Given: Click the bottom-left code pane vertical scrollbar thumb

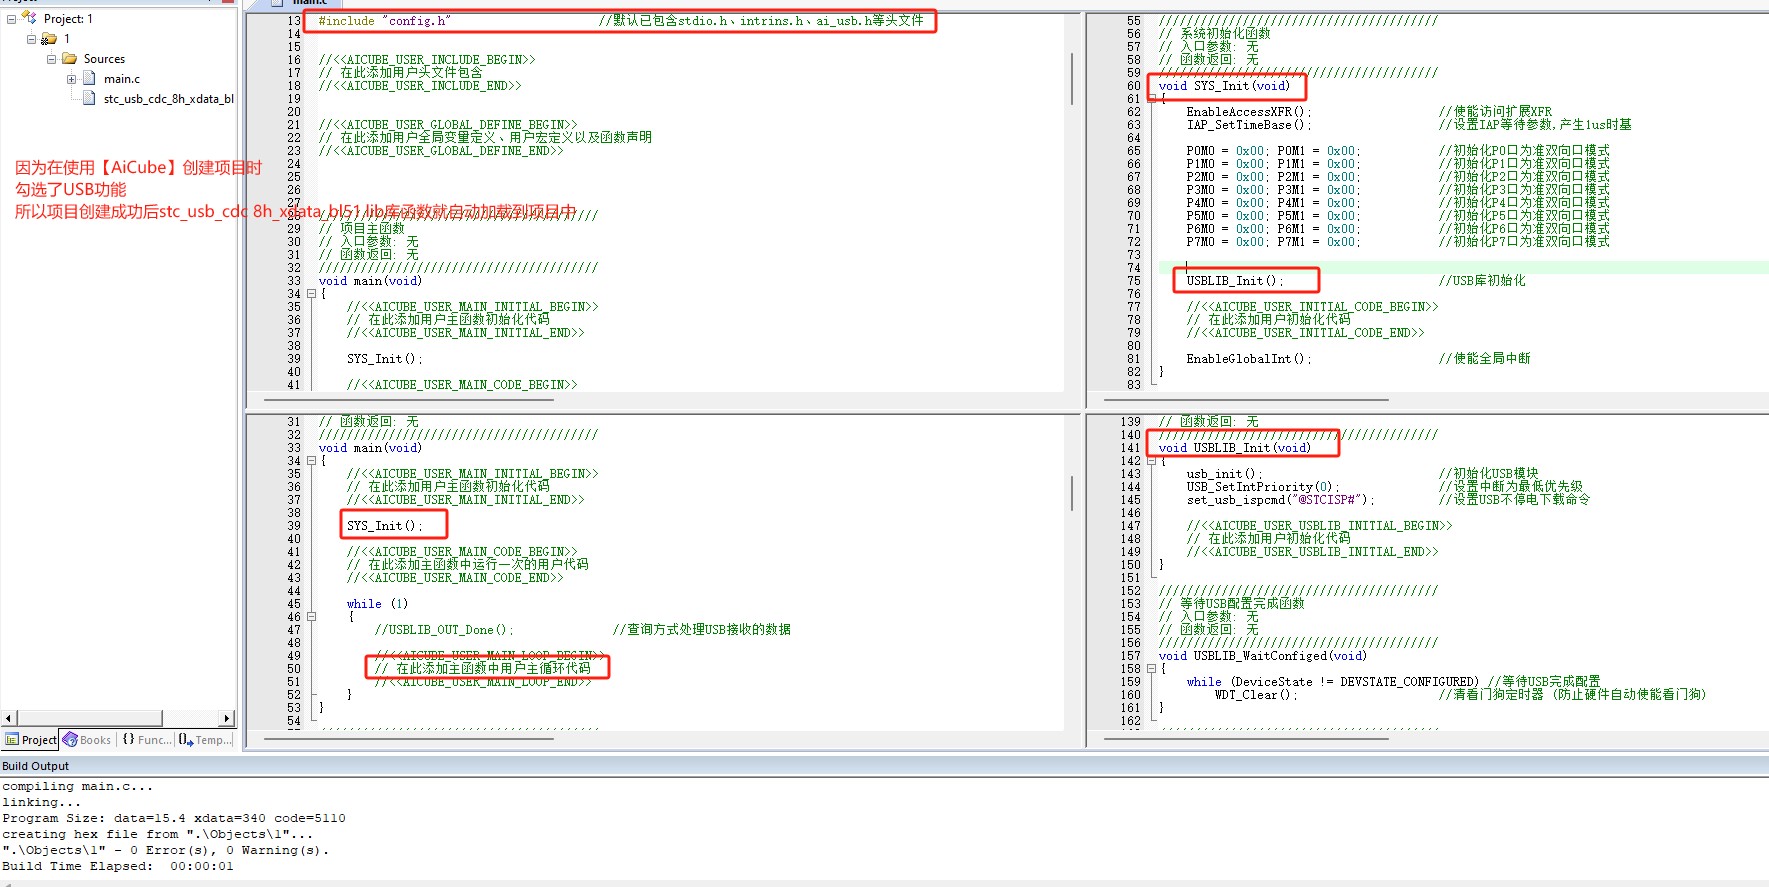Looking at the screenshot, I should click(x=1072, y=493).
